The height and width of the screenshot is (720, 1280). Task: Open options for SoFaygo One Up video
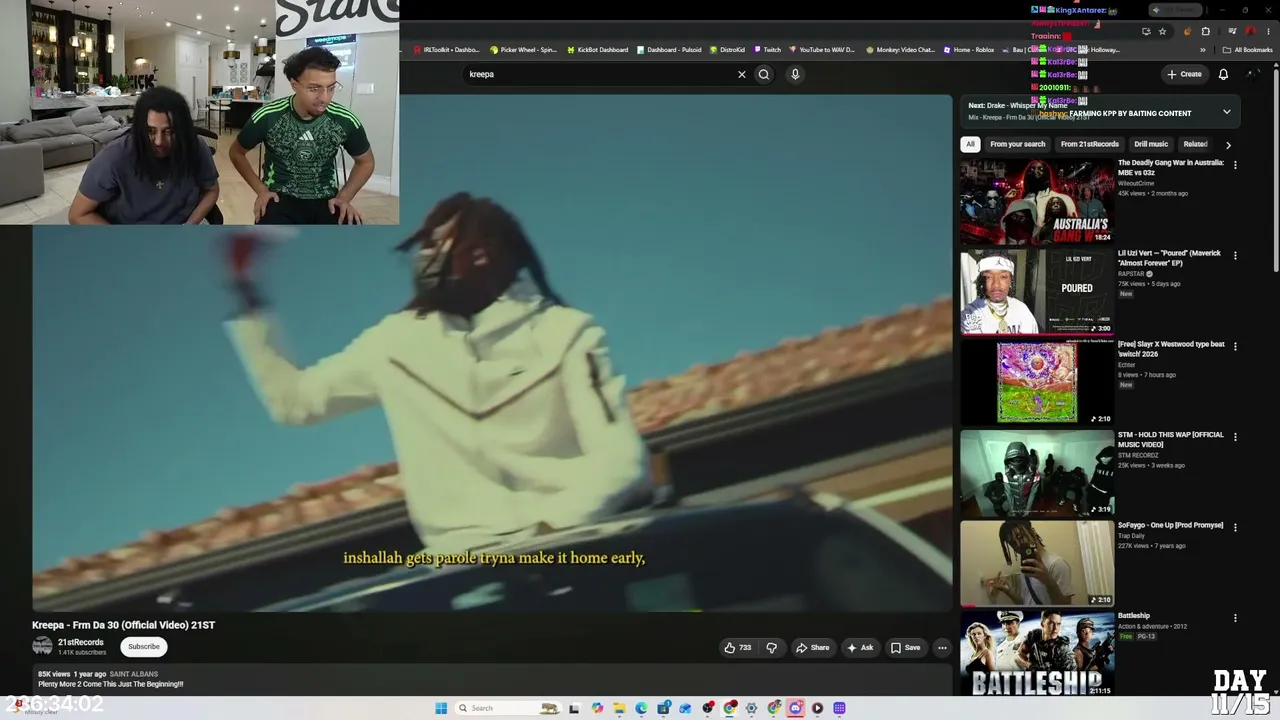point(1235,527)
